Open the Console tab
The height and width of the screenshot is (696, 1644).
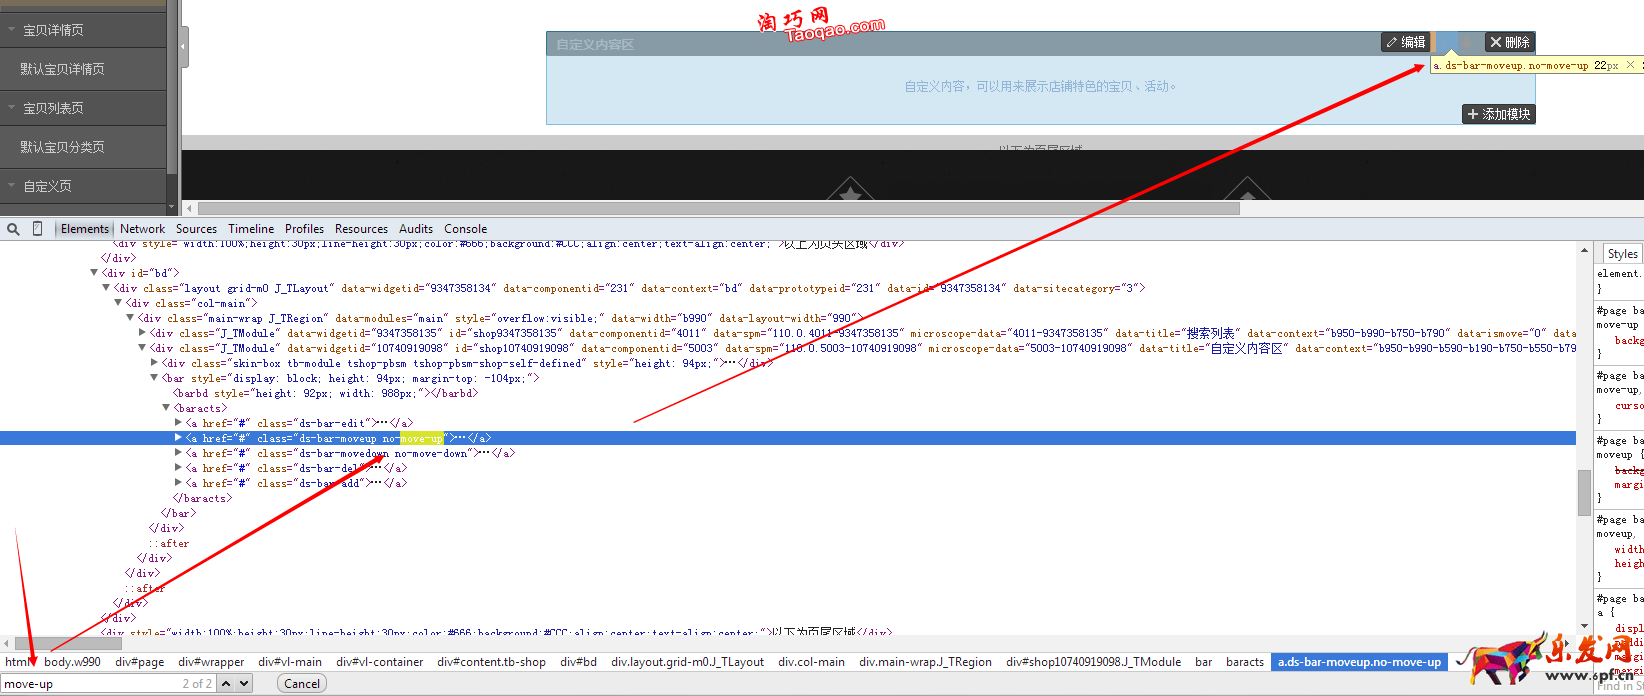465,229
